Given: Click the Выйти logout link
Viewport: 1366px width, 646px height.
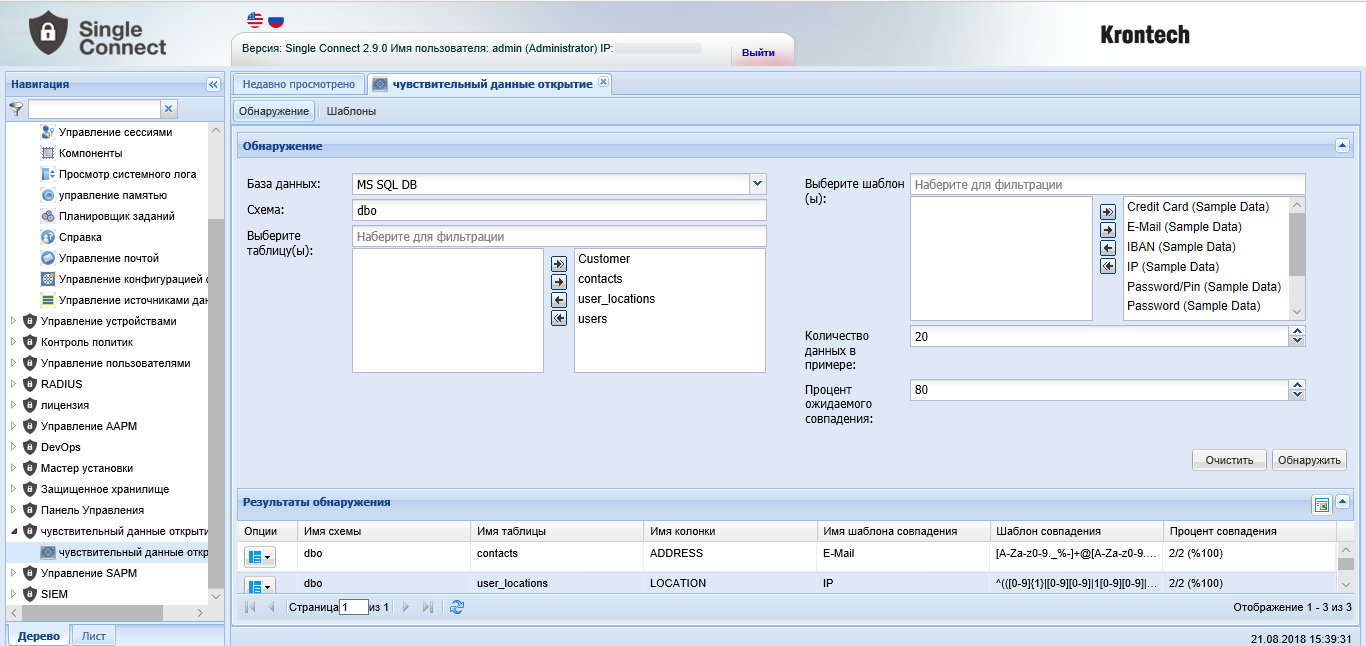Looking at the screenshot, I should (x=758, y=52).
